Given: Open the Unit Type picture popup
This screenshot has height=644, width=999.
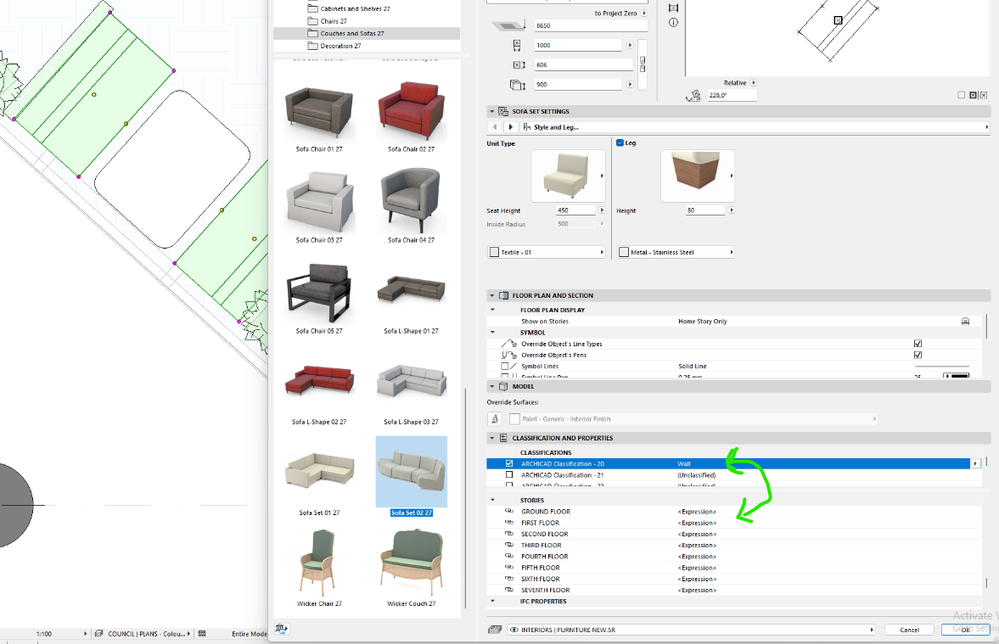Looking at the screenshot, I should point(568,176).
